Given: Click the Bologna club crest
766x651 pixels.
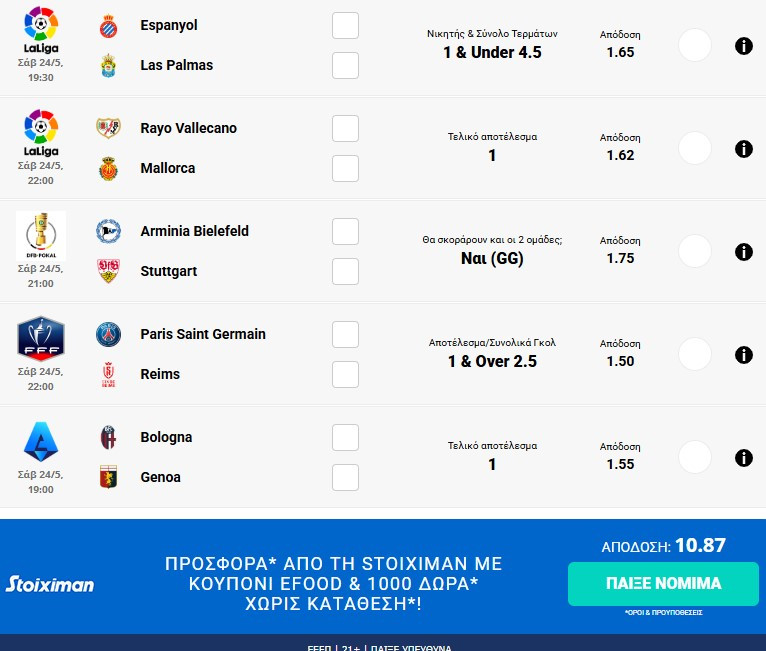Looking at the screenshot, I should 107,437.
